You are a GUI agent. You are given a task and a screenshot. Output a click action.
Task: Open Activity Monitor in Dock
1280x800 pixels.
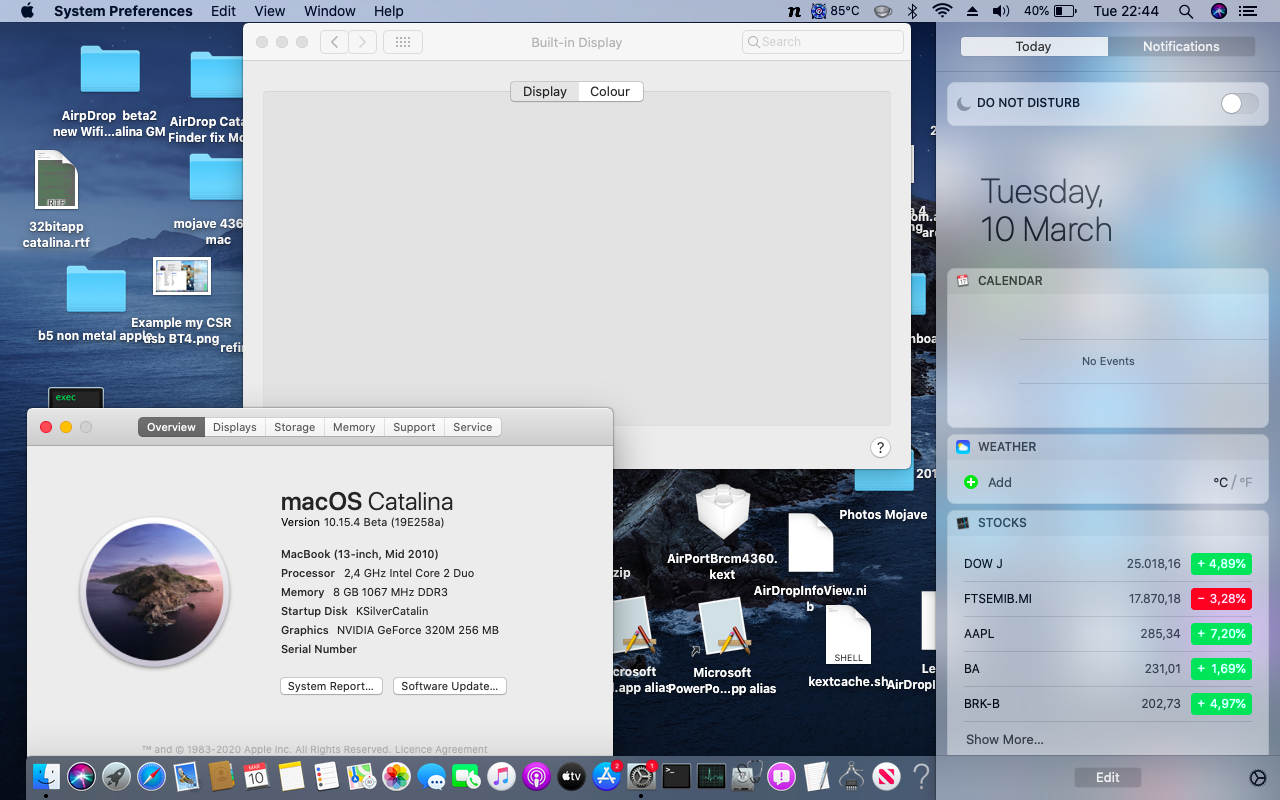[711, 776]
